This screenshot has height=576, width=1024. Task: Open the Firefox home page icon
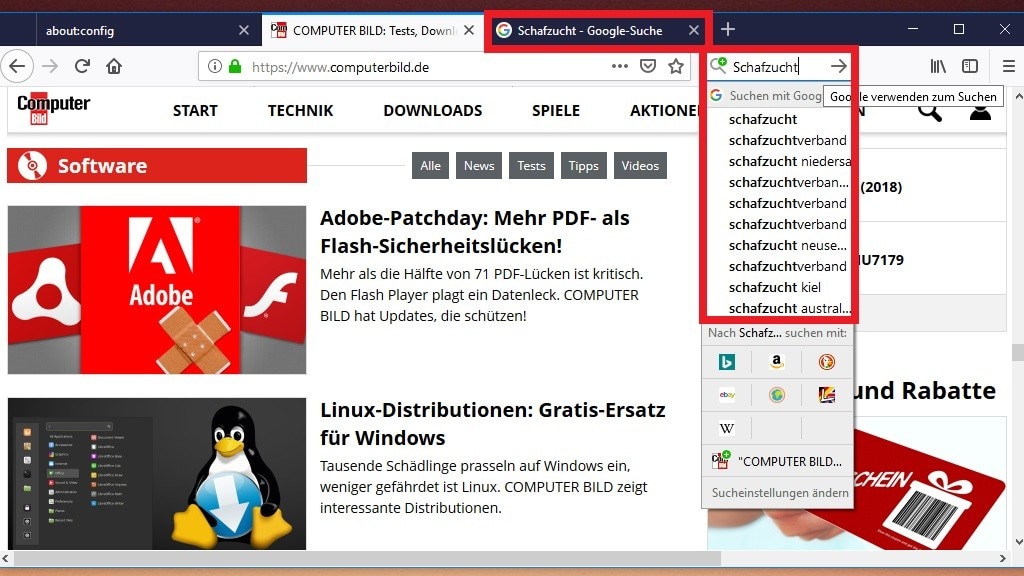click(114, 66)
